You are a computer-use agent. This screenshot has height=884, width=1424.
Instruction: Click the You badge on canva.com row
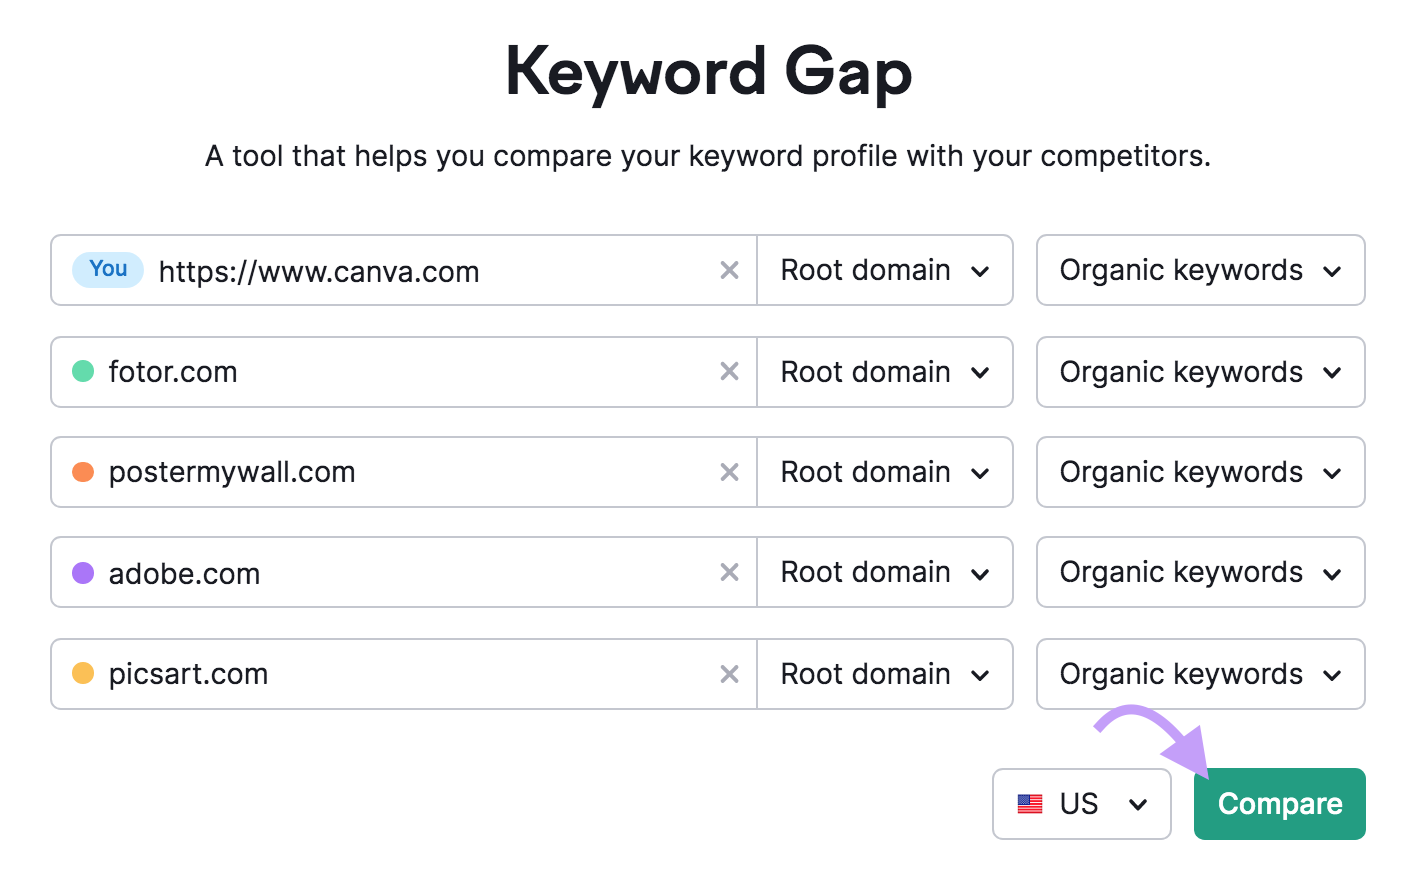(107, 269)
